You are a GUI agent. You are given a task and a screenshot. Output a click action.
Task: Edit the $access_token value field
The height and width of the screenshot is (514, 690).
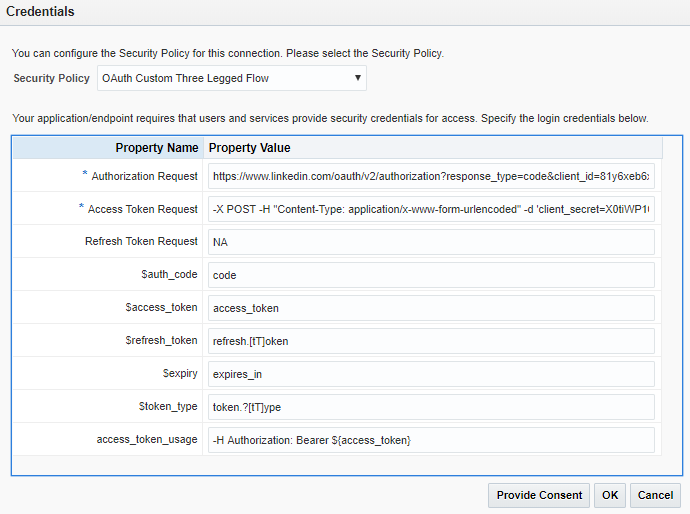coord(432,308)
